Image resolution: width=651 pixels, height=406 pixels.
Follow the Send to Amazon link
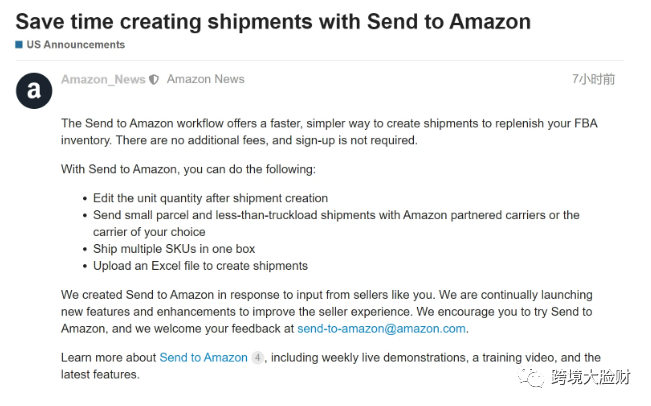click(203, 357)
